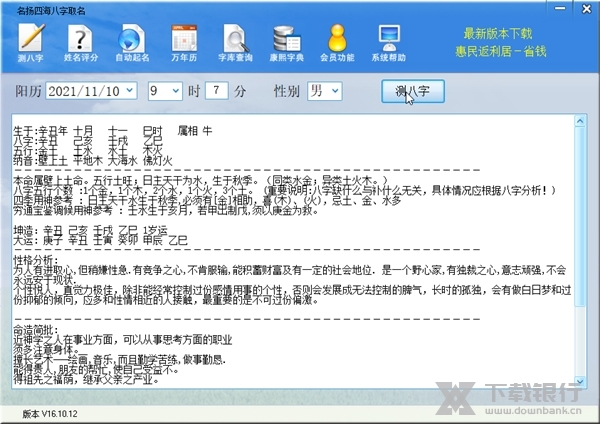The height and width of the screenshot is (424, 600).
Task: Close the 名扬四海八字取名 window
Action: (x=586, y=8)
